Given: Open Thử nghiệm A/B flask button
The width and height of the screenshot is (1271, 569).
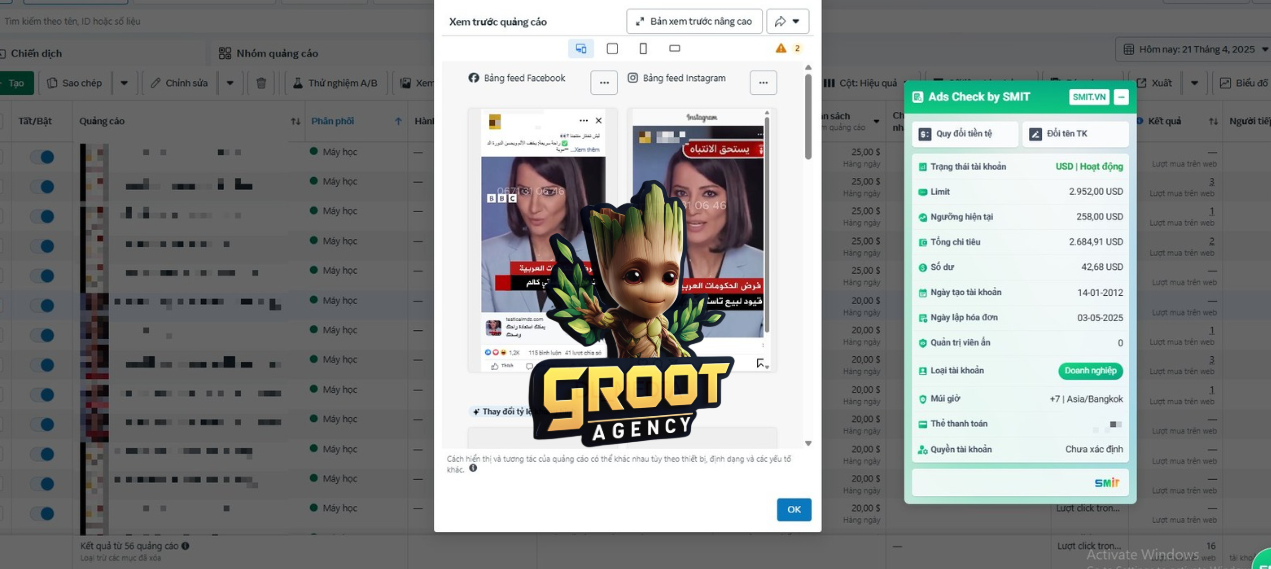Looking at the screenshot, I should coord(335,83).
